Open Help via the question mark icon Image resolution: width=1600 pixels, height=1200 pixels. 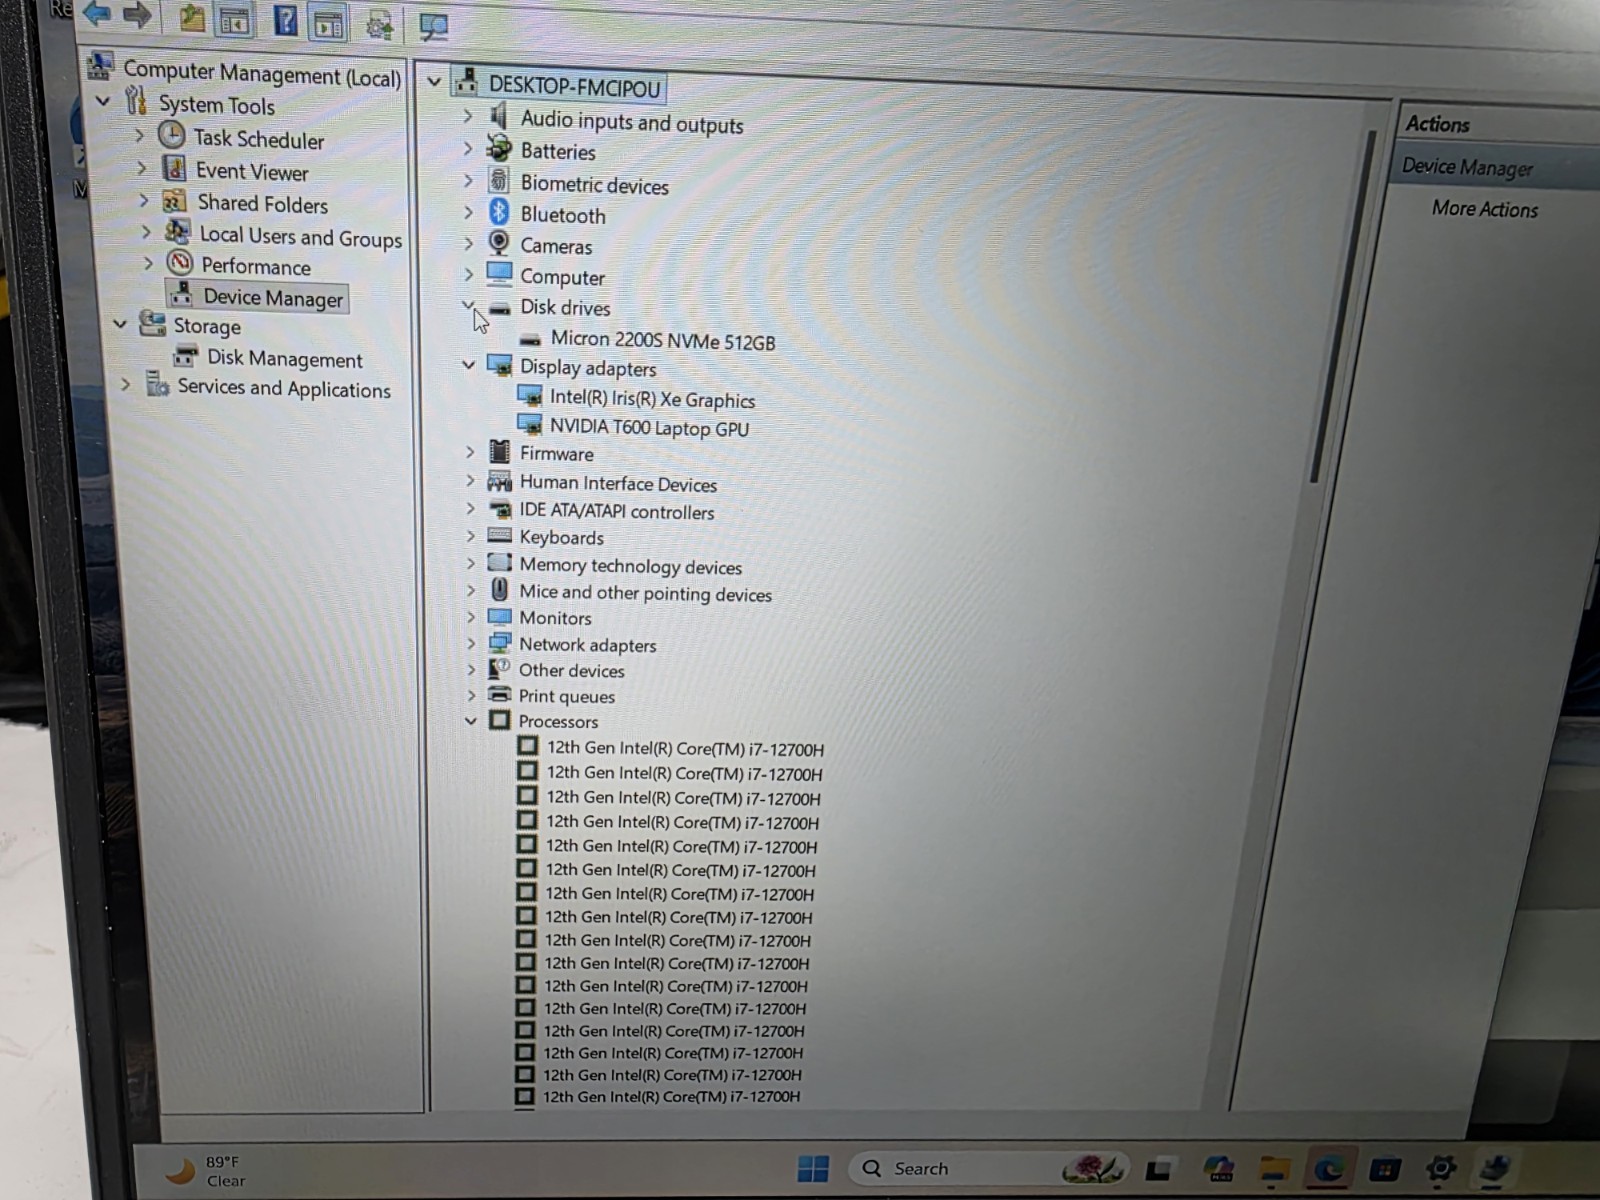[285, 20]
